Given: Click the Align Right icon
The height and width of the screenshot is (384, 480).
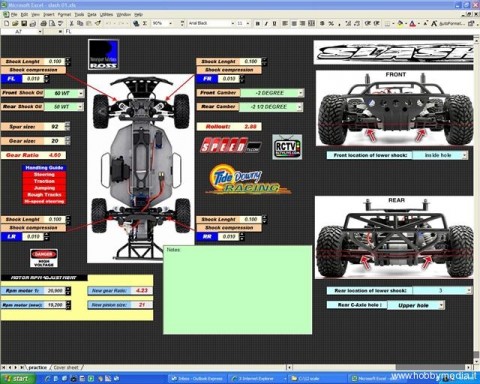Looking at the screenshot, I should click(x=303, y=23).
